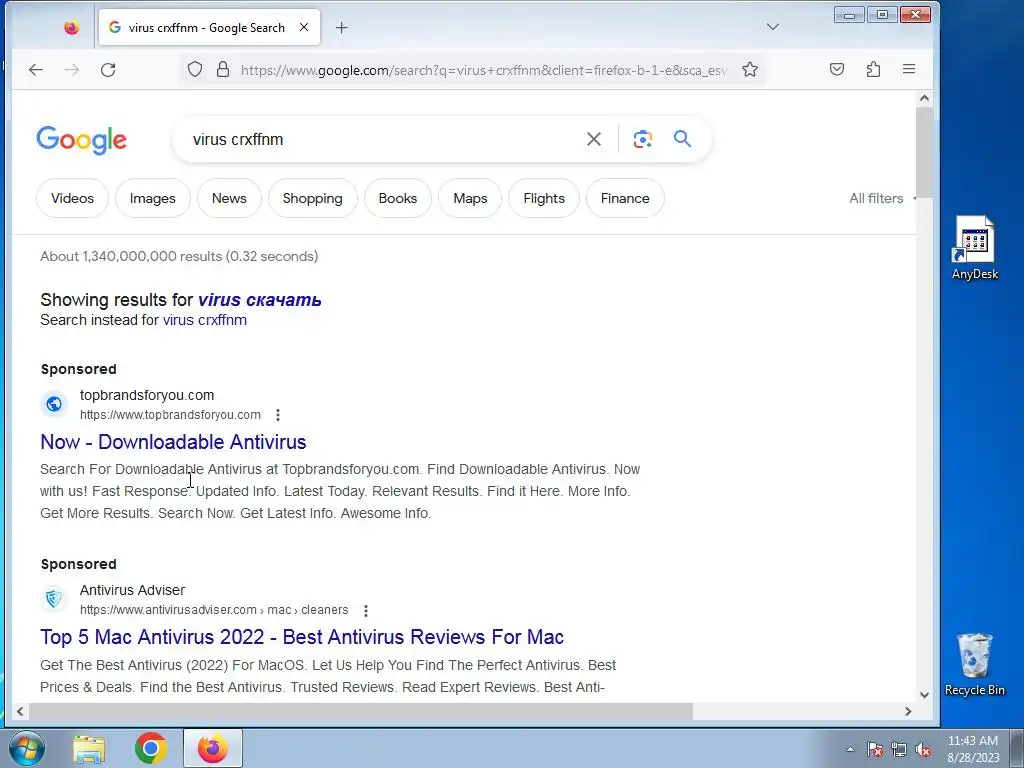
Task: Open Windows Explorer from taskbar
Action: 89,748
